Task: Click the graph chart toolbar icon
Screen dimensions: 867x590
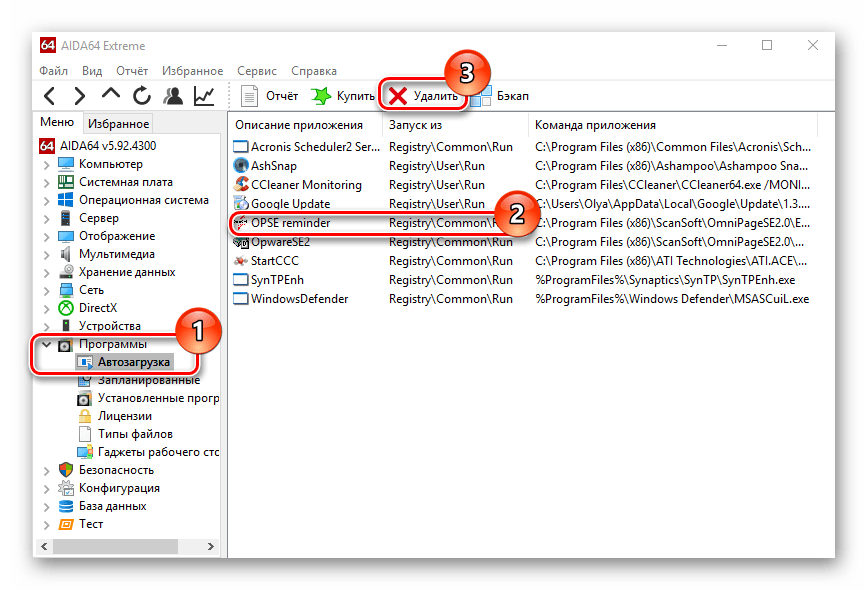Action: coord(204,96)
